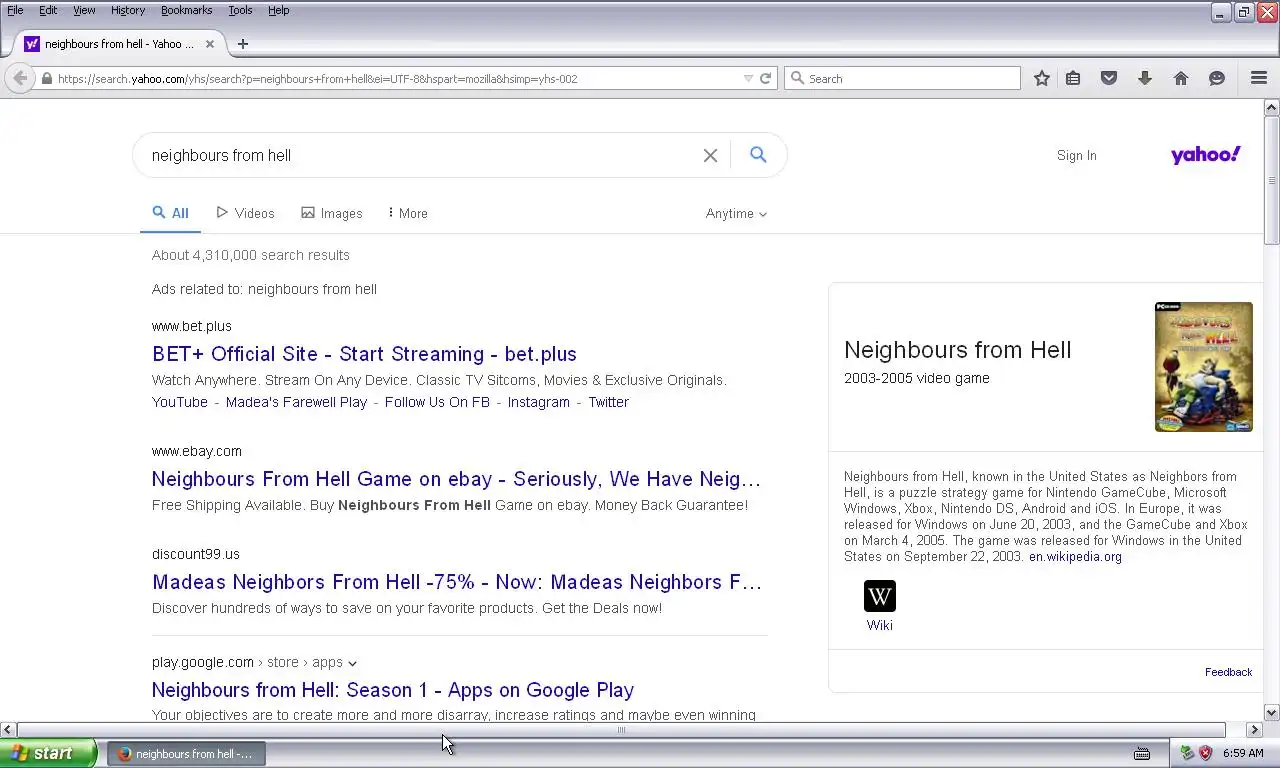
Task: Click the browser URL address bar
Action: pyautogui.click(x=398, y=78)
